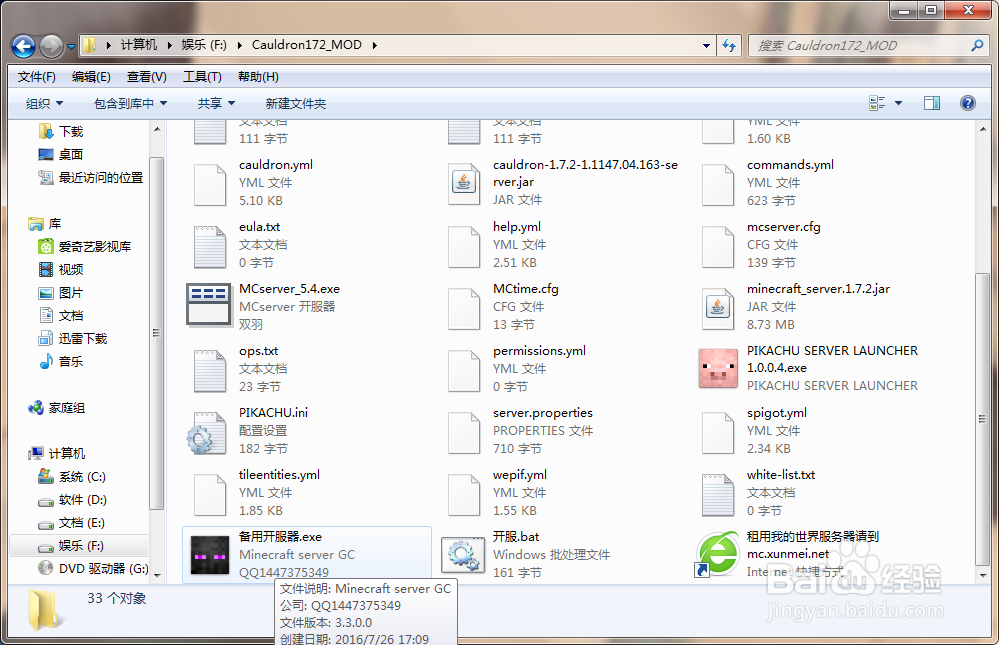Image resolution: width=999 pixels, height=645 pixels.
Task: Select 迅雷下载 in the navigation pane
Action: tap(83, 338)
